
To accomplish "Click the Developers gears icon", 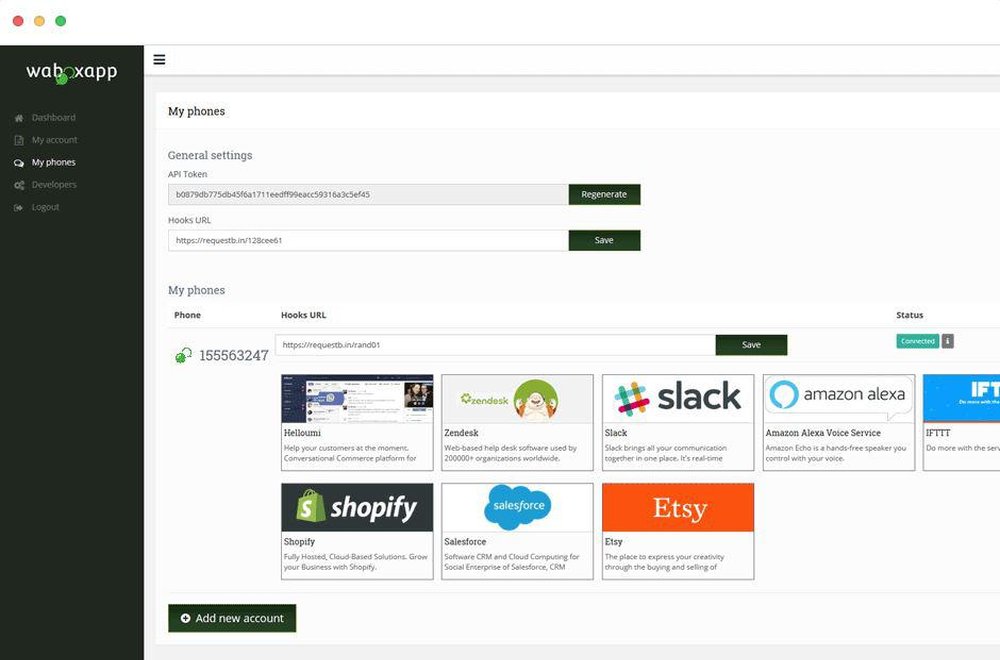I will (19, 185).
